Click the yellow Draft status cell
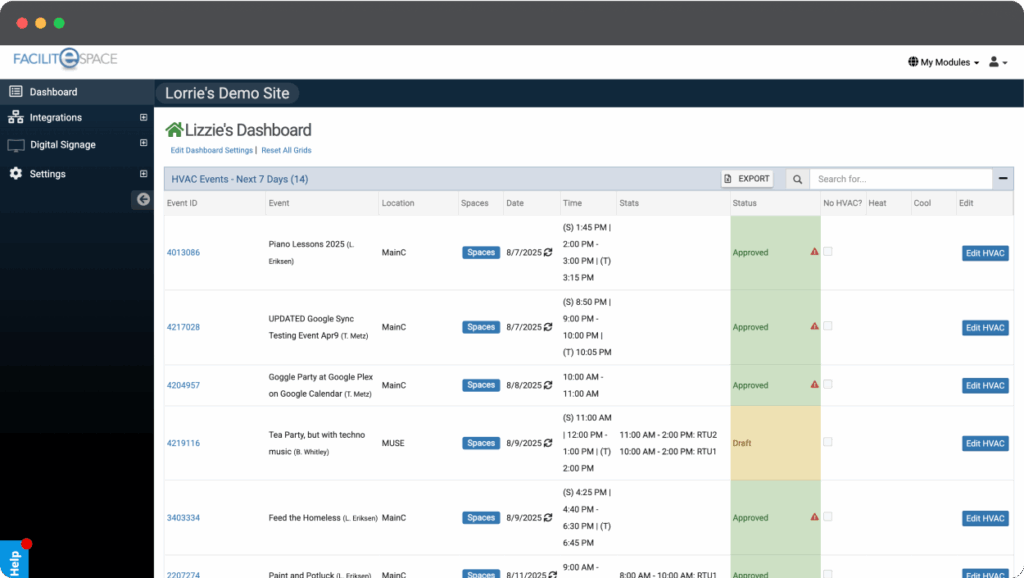The width and height of the screenshot is (1024, 578). click(x=775, y=443)
